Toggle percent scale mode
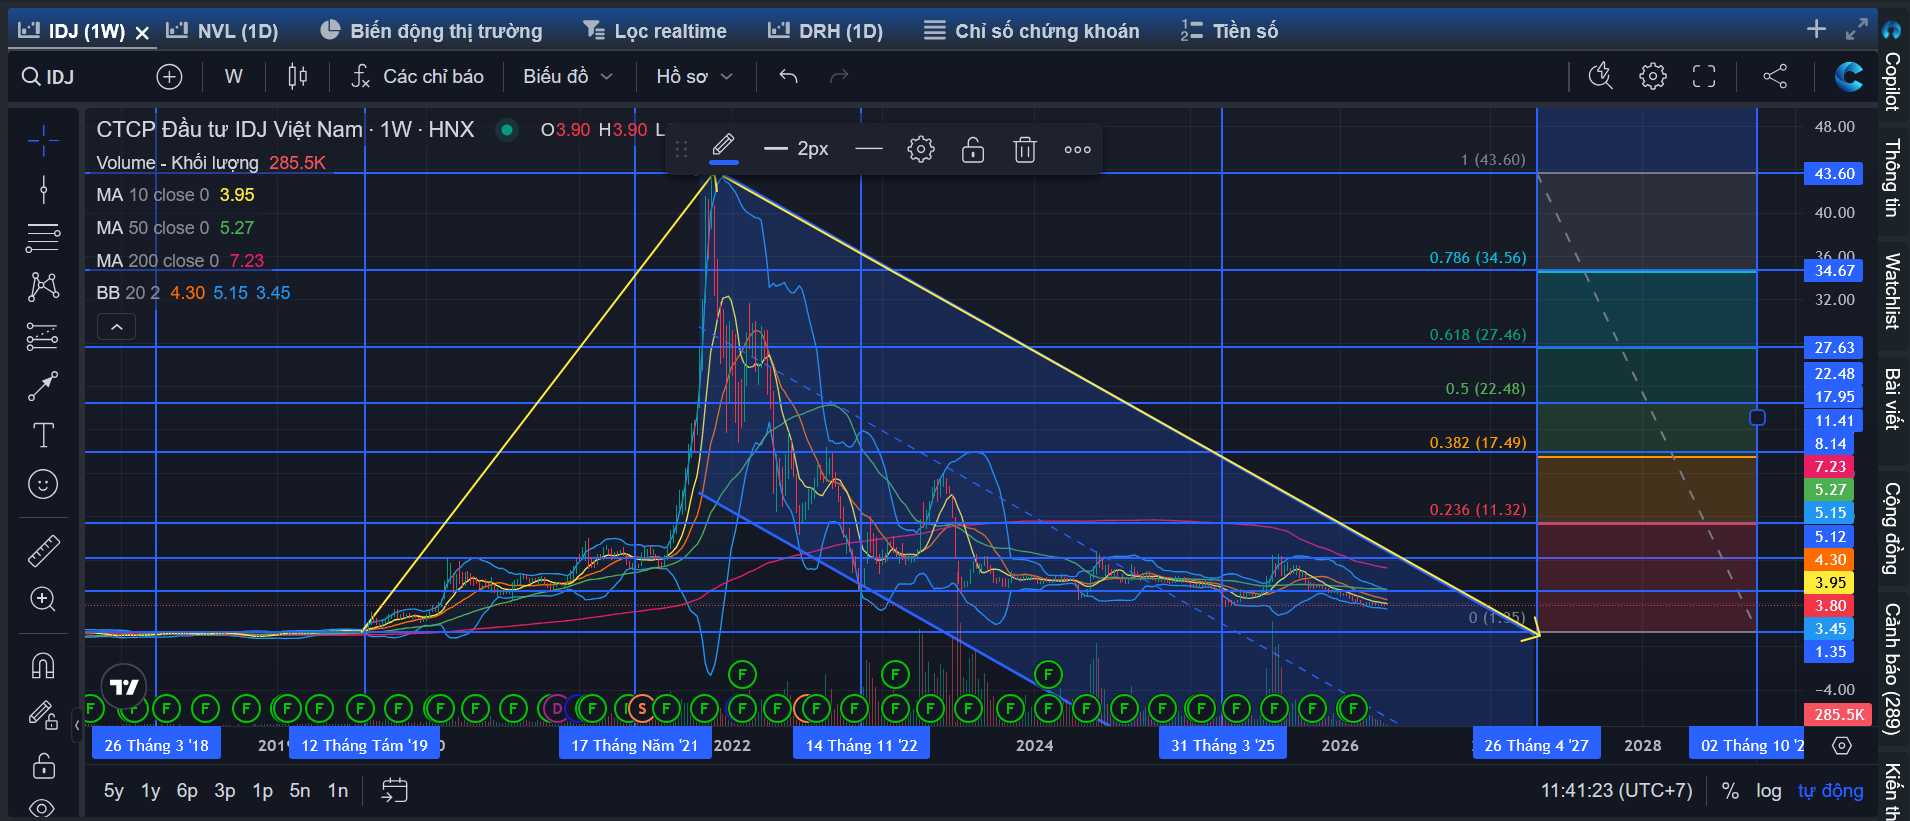 pos(1730,791)
